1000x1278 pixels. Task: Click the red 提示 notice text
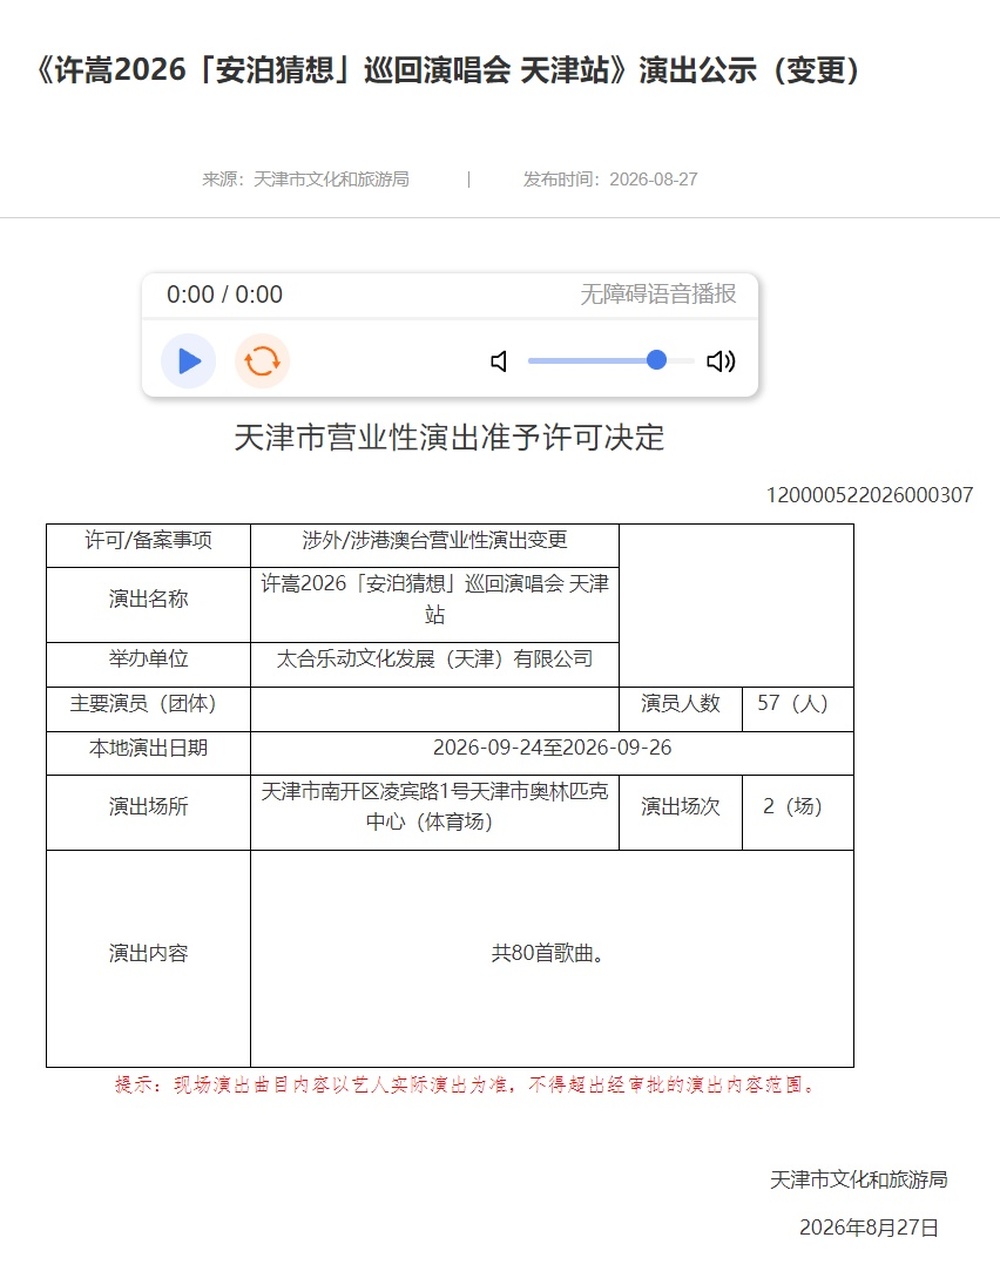[x=466, y=1085]
